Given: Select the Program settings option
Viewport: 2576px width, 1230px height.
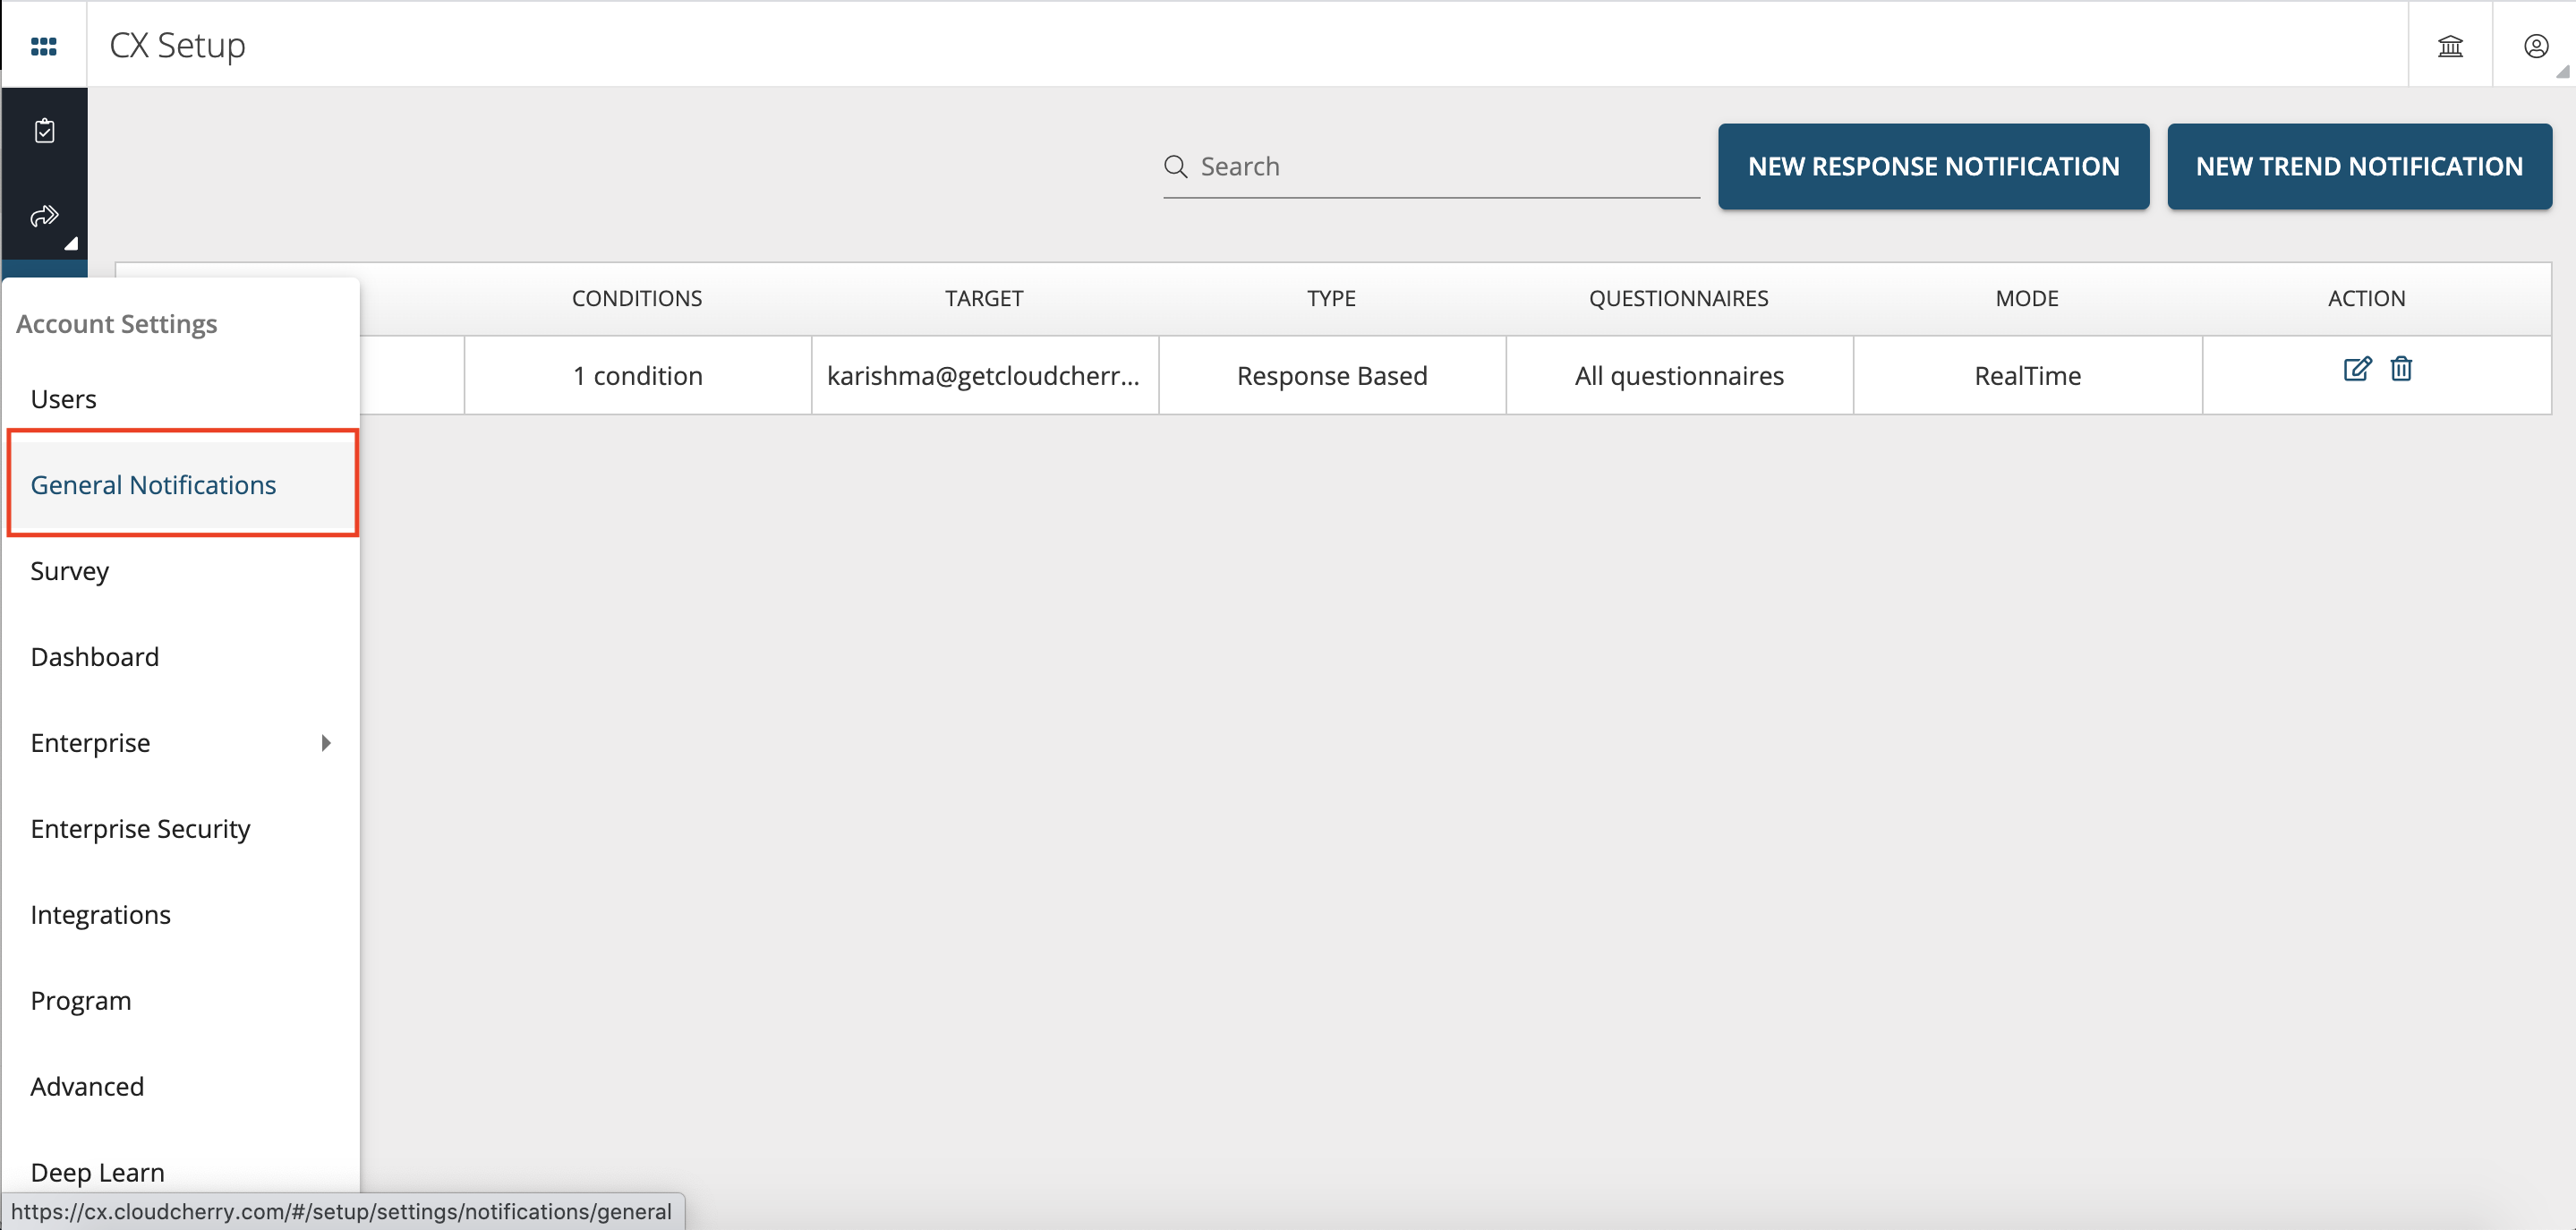Looking at the screenshot, I should 81,998.
